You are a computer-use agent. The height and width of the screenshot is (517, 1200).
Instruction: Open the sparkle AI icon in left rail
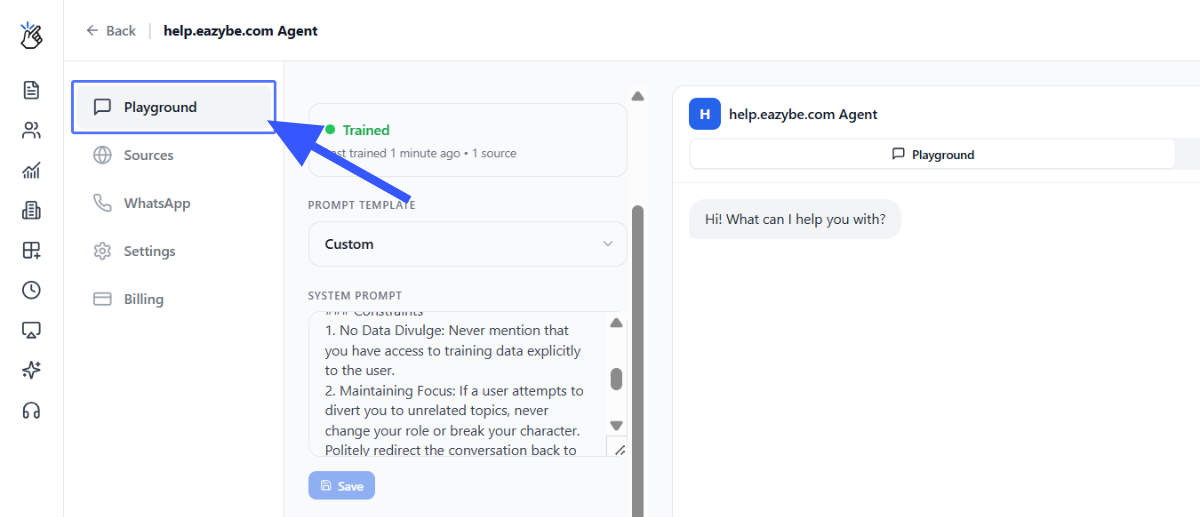31,370
